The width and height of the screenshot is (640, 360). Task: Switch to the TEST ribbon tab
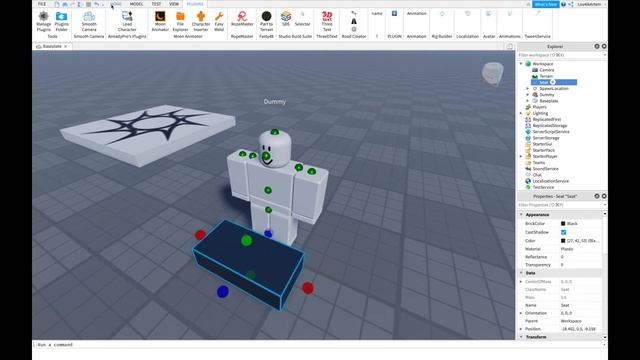156,4
